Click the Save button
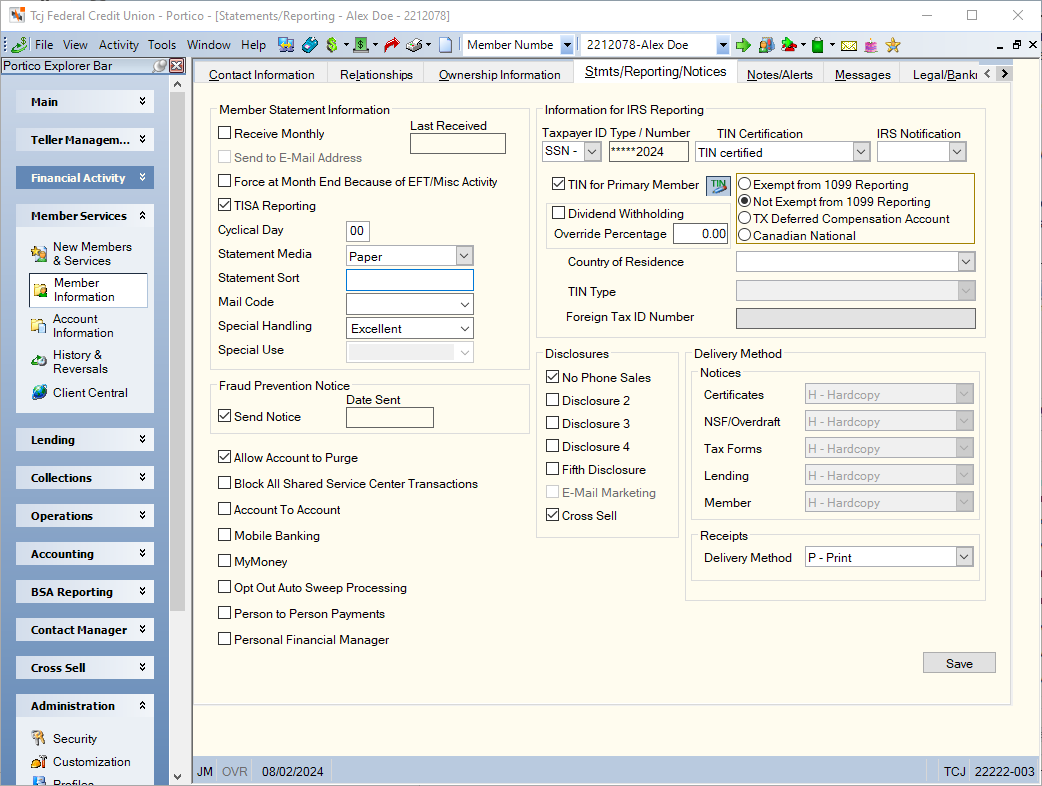The image size is (1042, 786). coord(959,663)
